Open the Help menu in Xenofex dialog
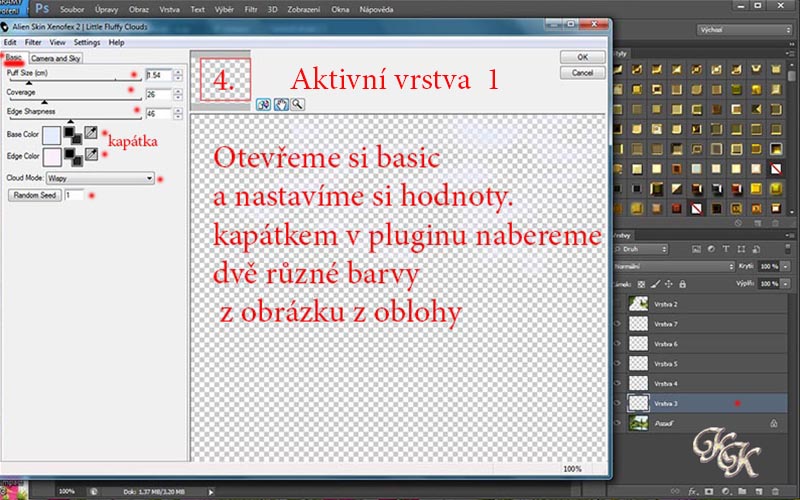 tap(116, 42)
